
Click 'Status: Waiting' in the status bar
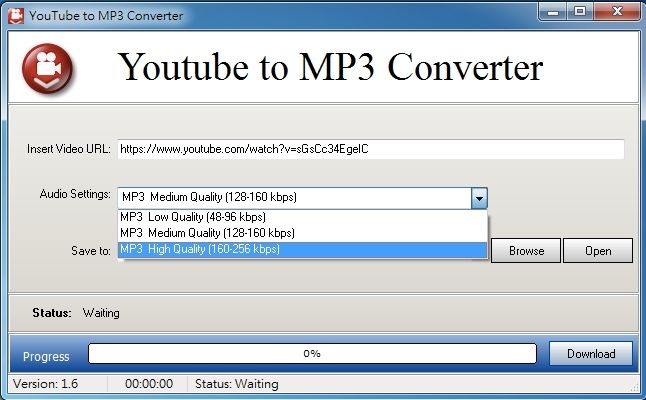(236, 384)
